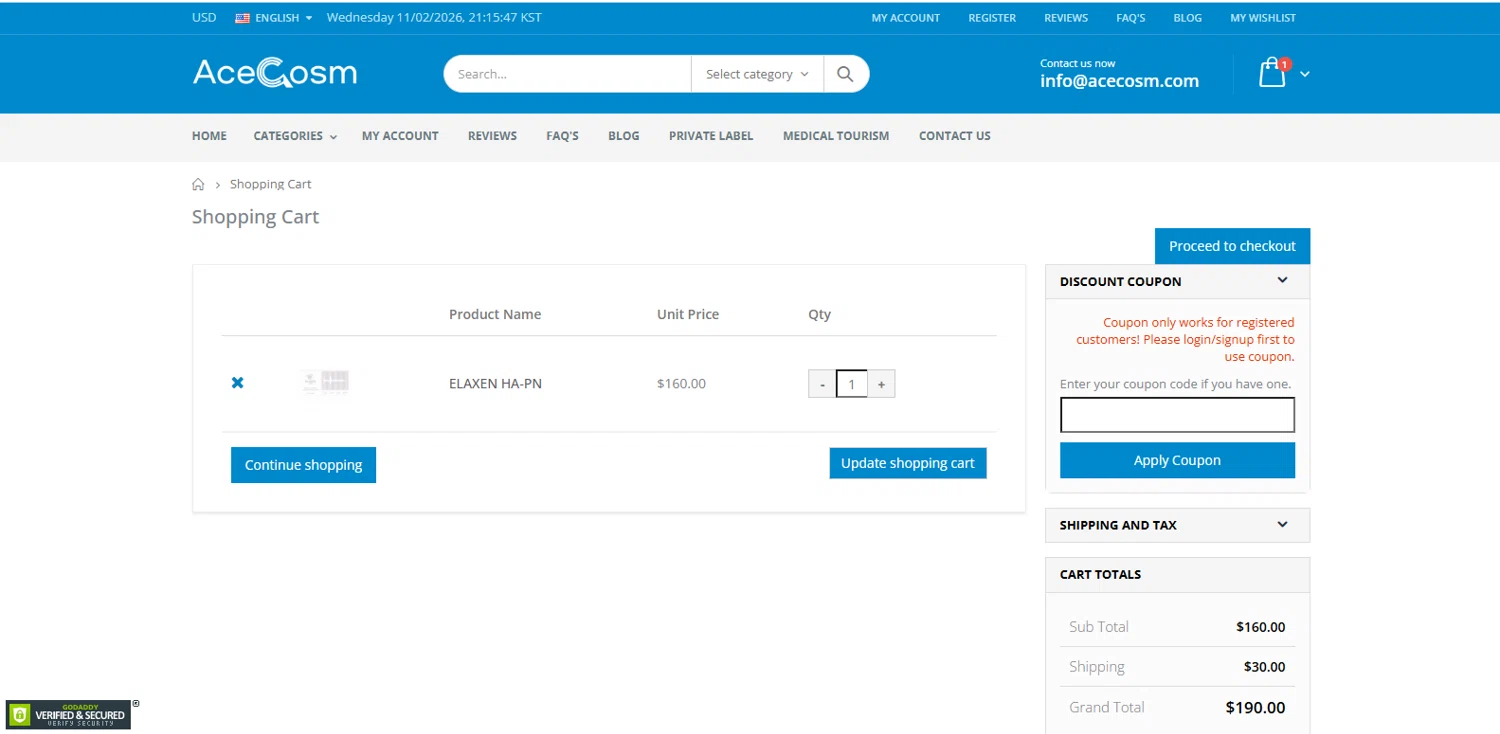This screenshot has height=734, width=1500.
Task: Click MY ACCOUNT in top bar
Action: 906,18
